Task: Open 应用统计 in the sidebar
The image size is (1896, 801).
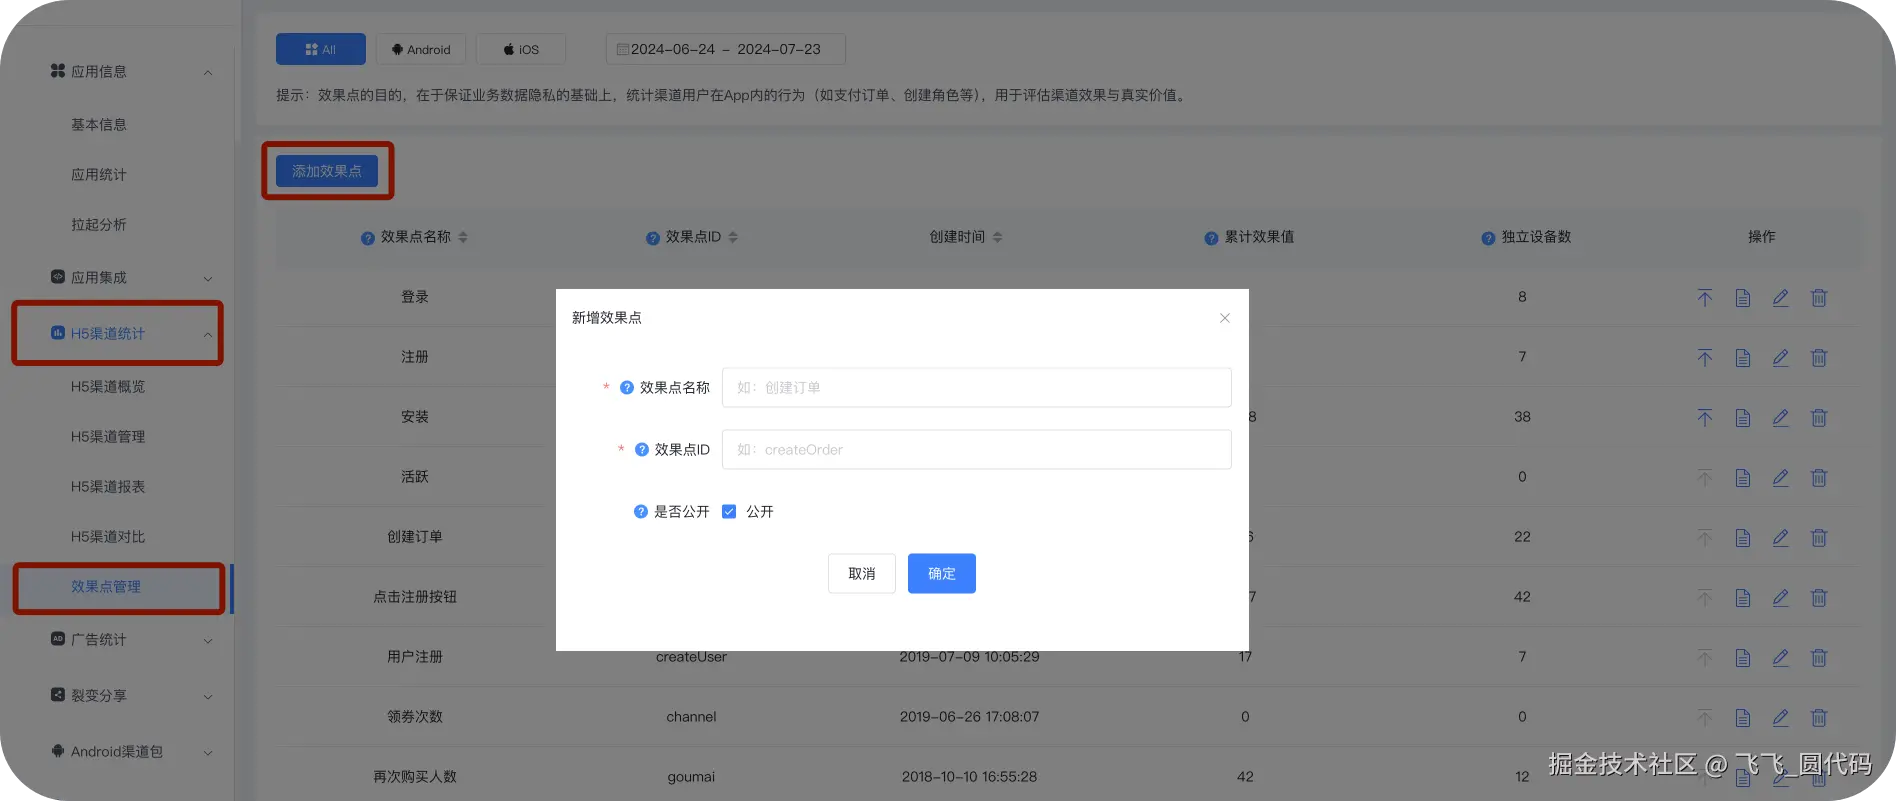Action: coord(99,174)
